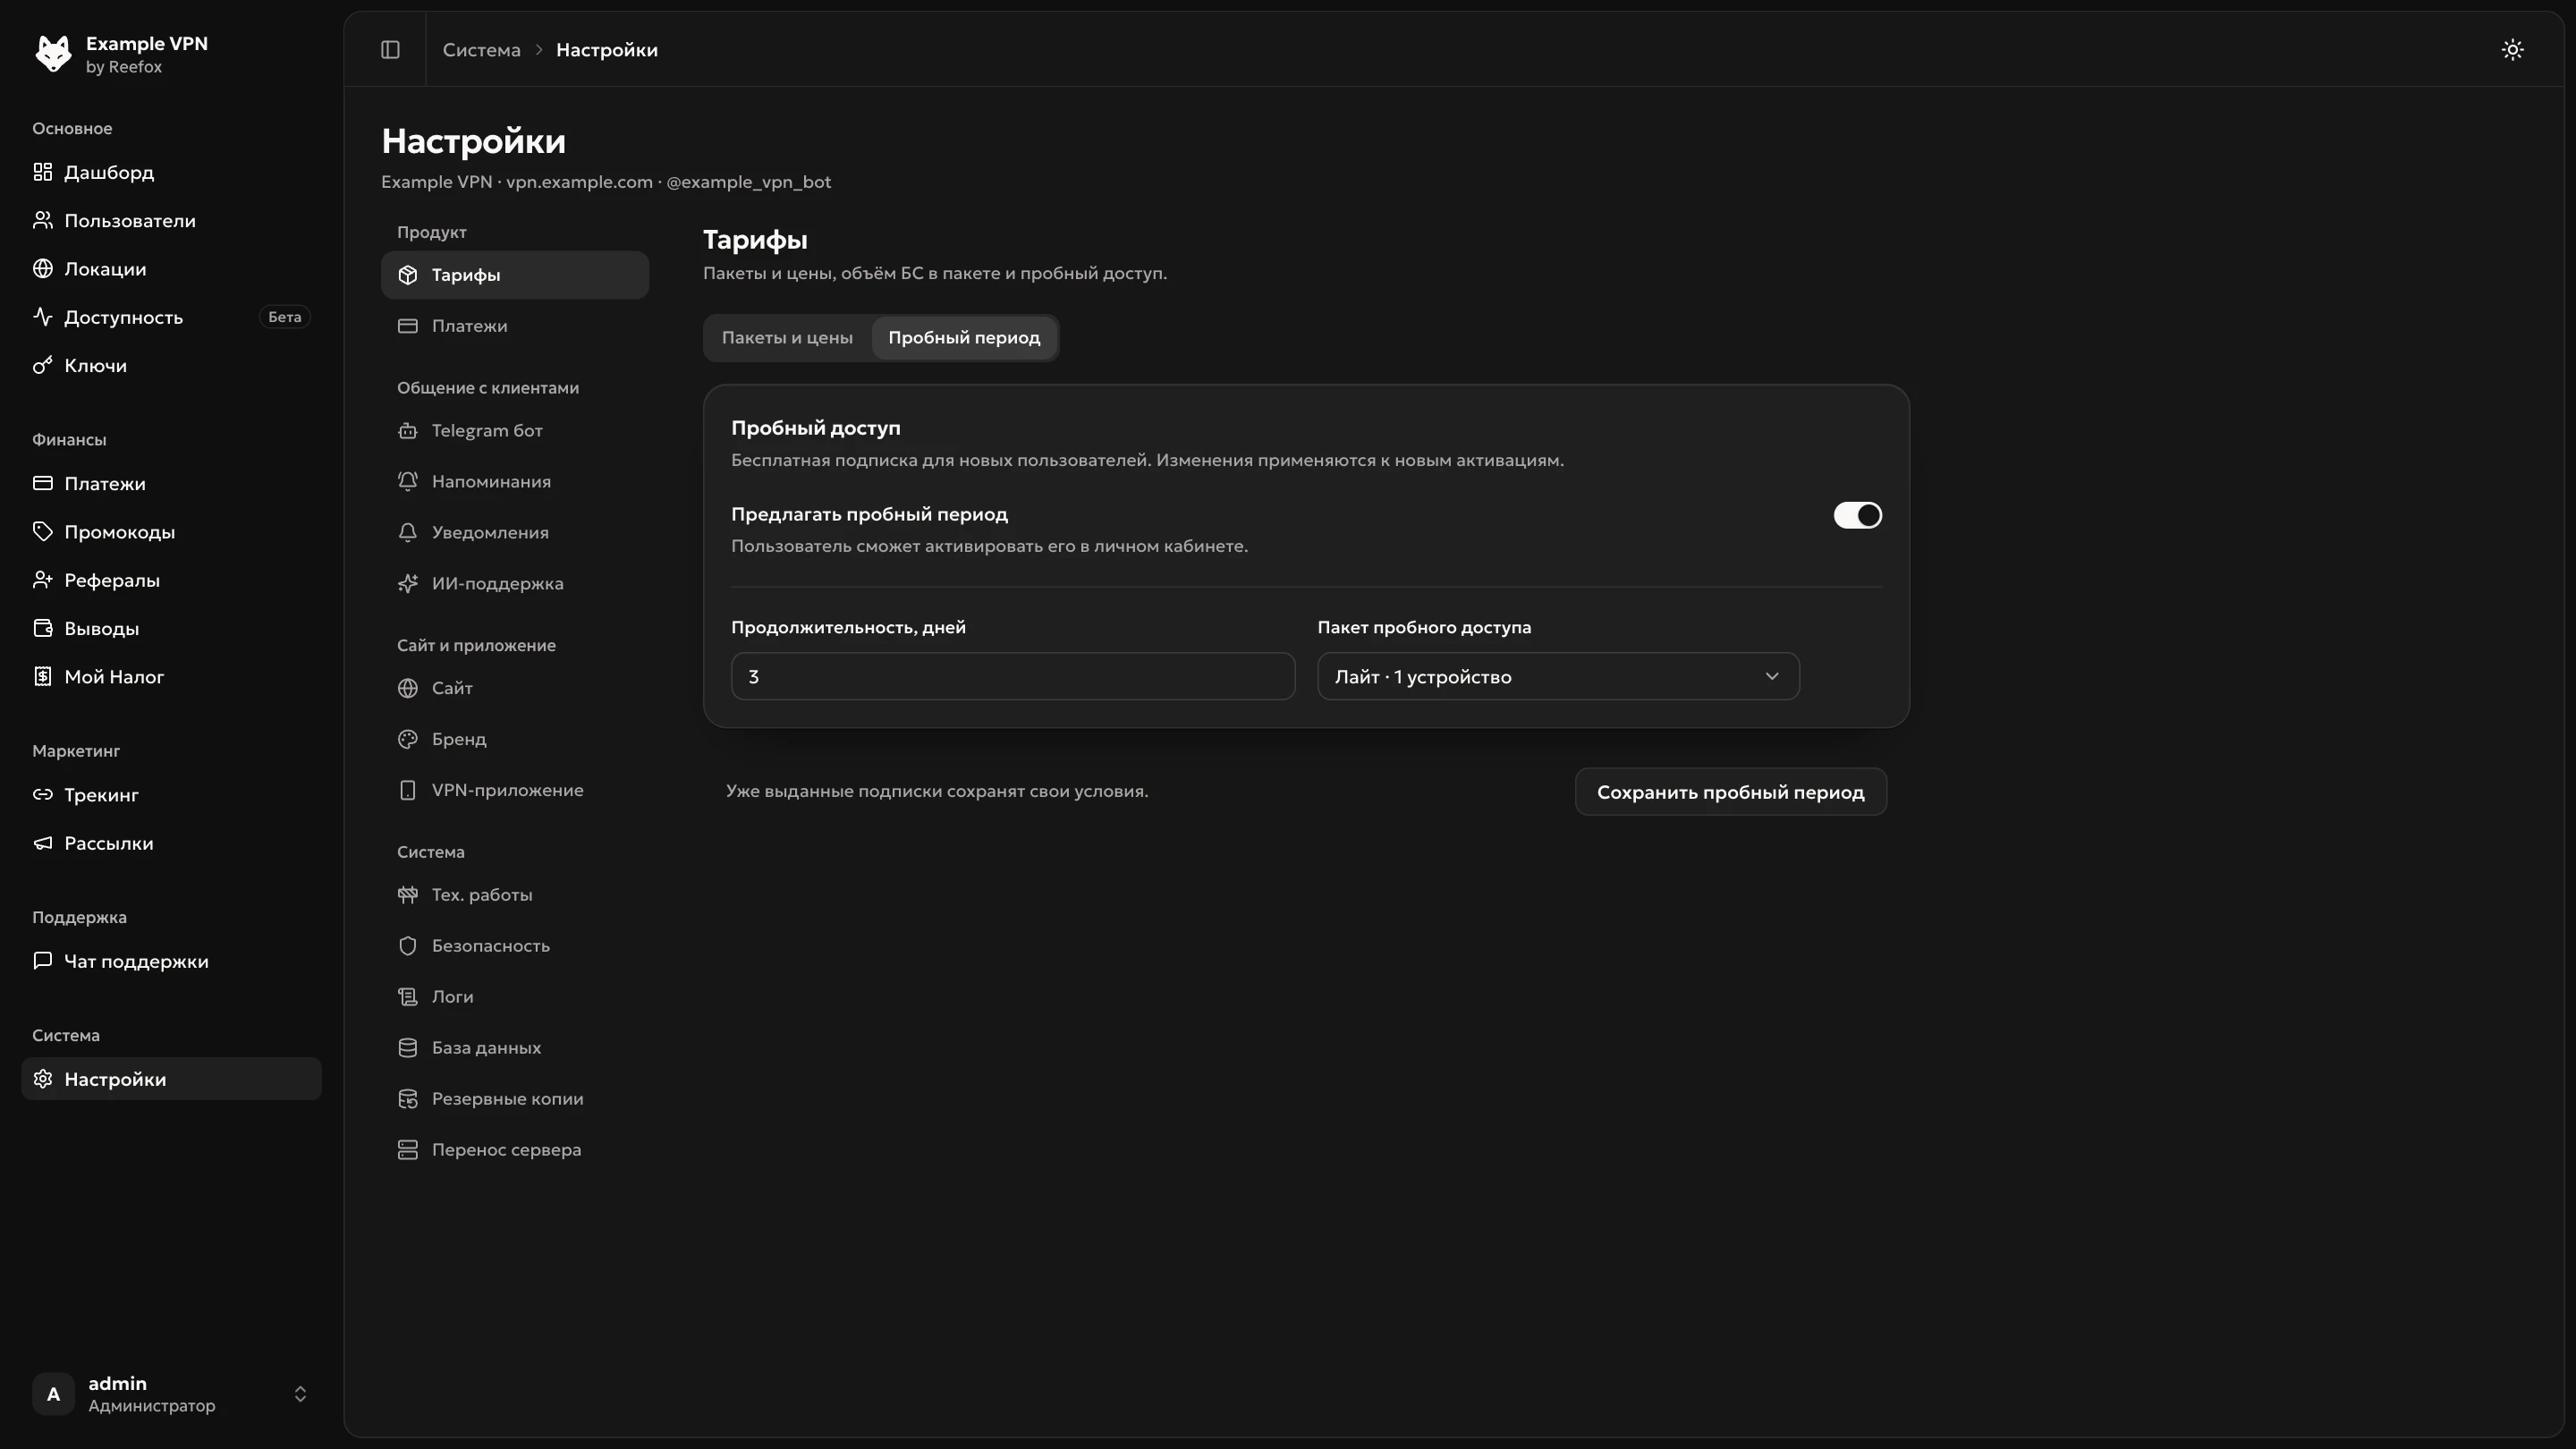Open the Сайт settings section
This screenshot has height=1449, width=2576.
point(515,688)
